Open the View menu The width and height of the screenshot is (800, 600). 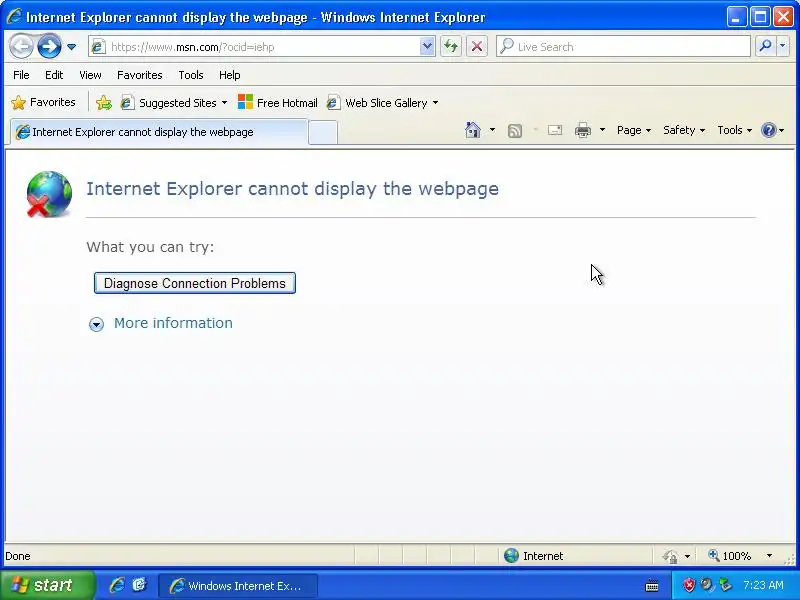90,75
